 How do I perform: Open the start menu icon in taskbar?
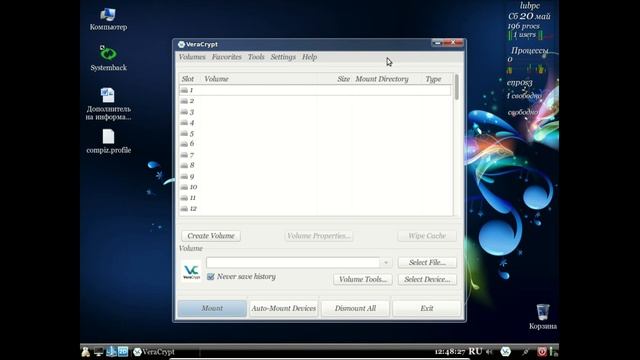coord(85,351)
